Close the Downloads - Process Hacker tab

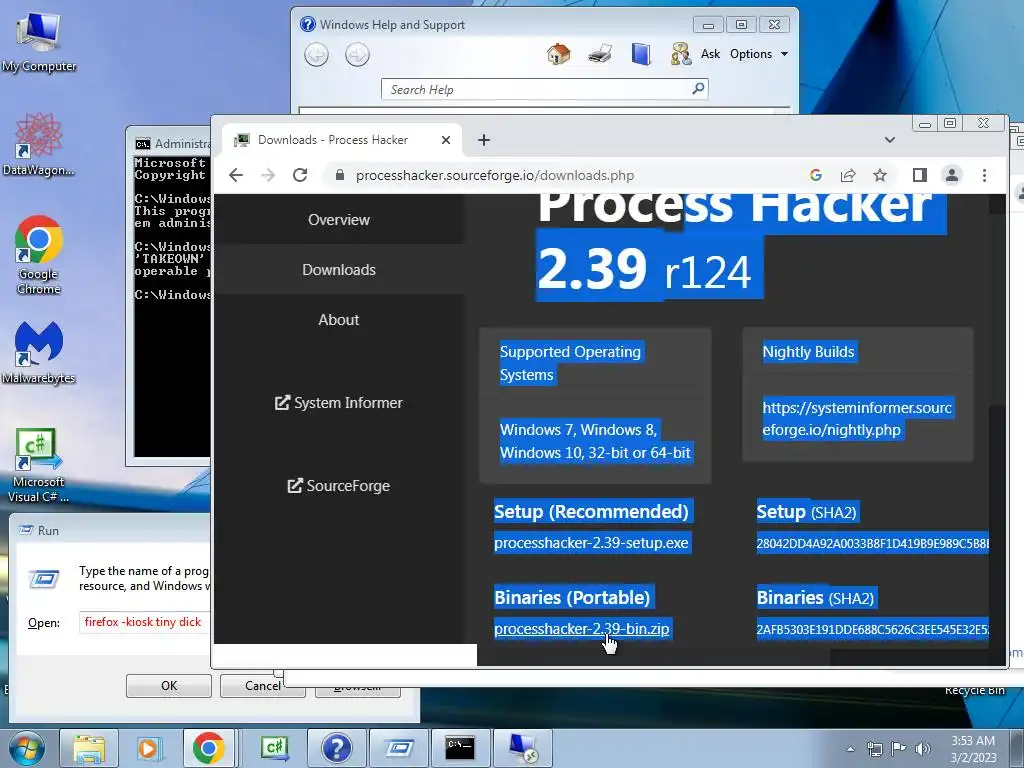pos(445,140)
